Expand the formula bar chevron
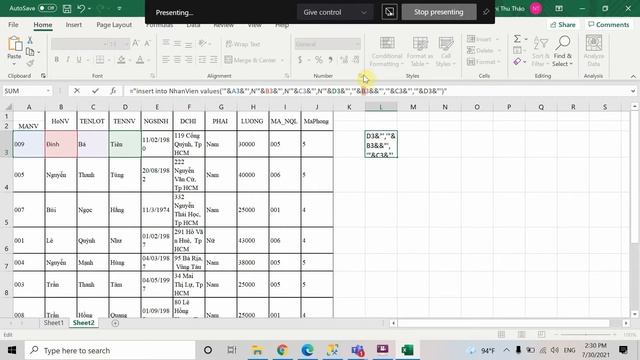This screenshot has height=360, width=640. (x=633, y=91)
